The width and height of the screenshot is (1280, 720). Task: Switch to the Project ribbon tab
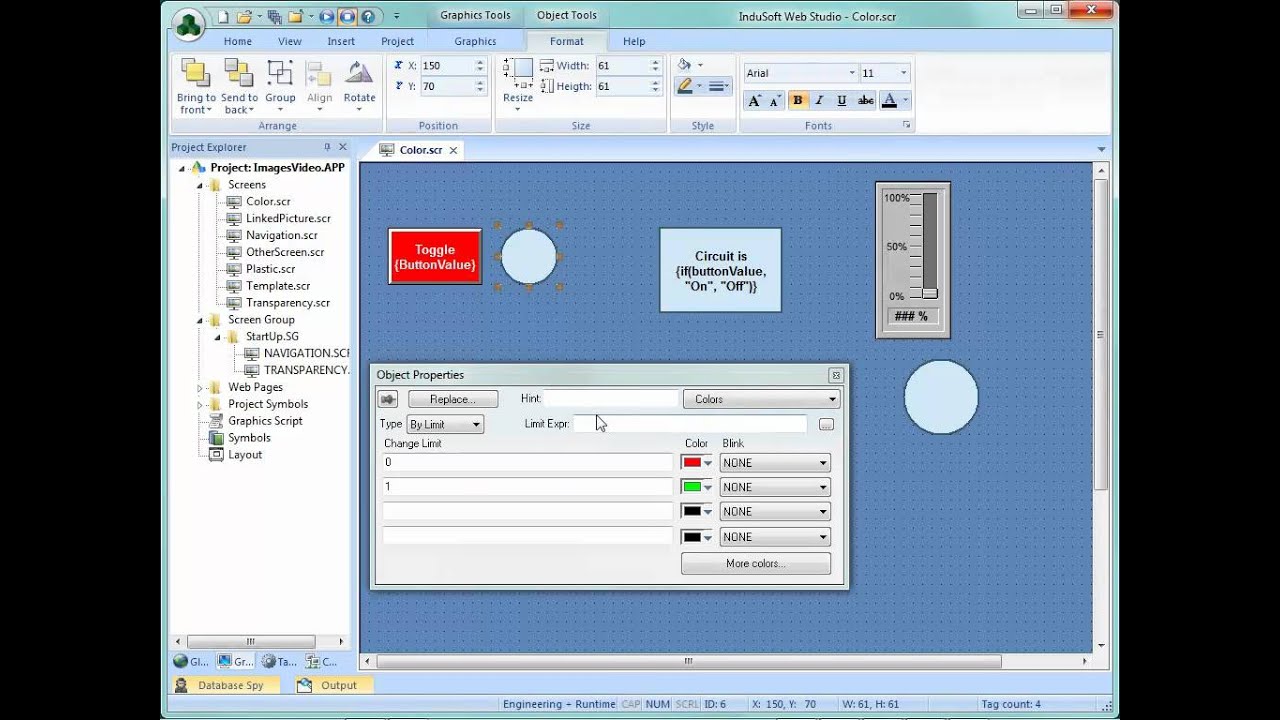click(x=397, y=41)
